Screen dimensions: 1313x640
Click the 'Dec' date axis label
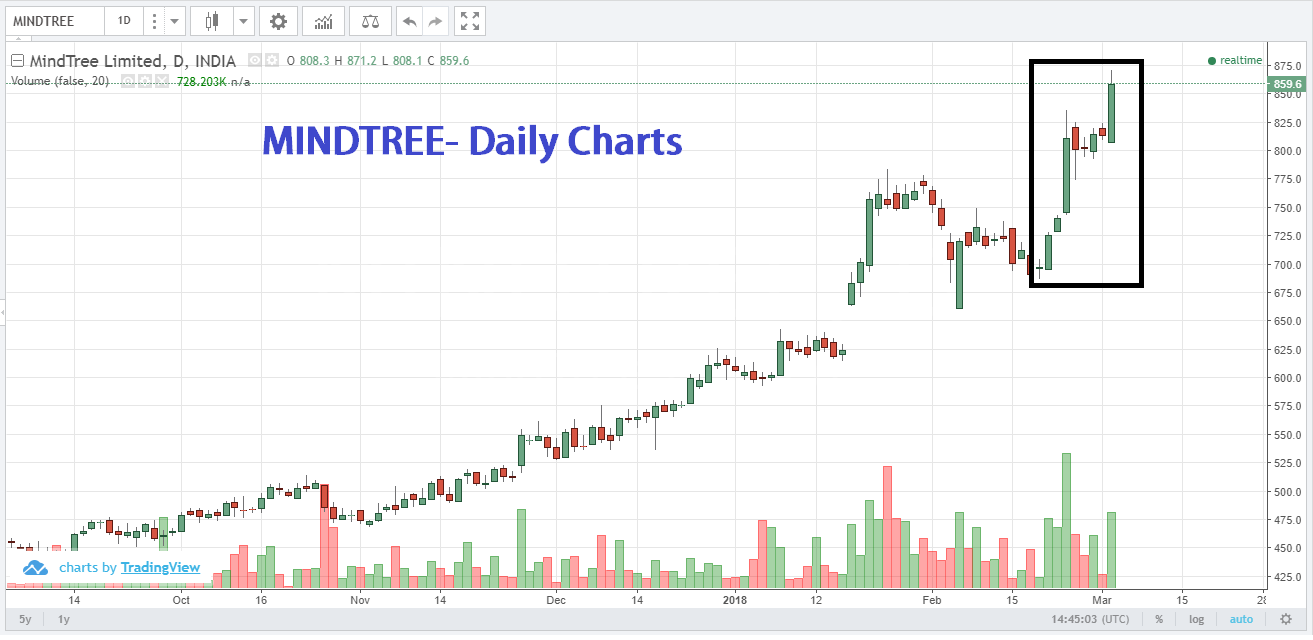(556, 601)
